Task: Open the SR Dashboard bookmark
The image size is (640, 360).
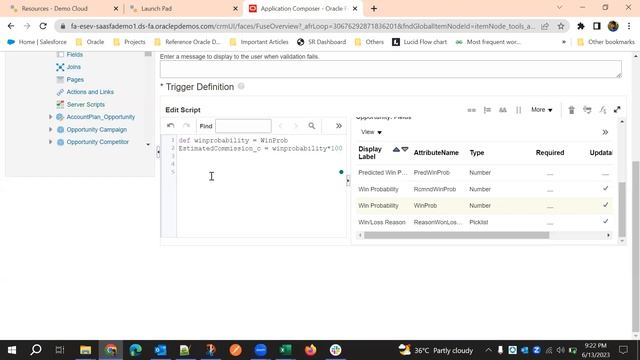Action: point(322,42)
